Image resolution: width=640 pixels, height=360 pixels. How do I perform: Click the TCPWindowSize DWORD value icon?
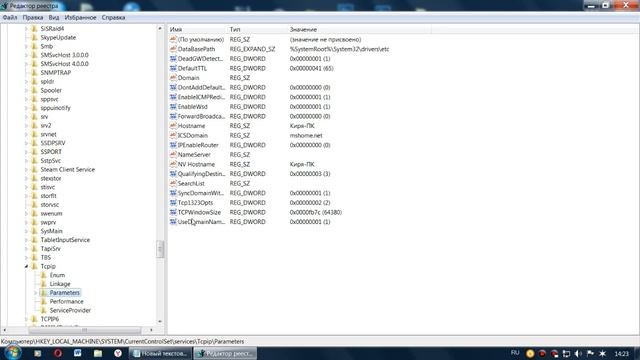coord(173,212)
